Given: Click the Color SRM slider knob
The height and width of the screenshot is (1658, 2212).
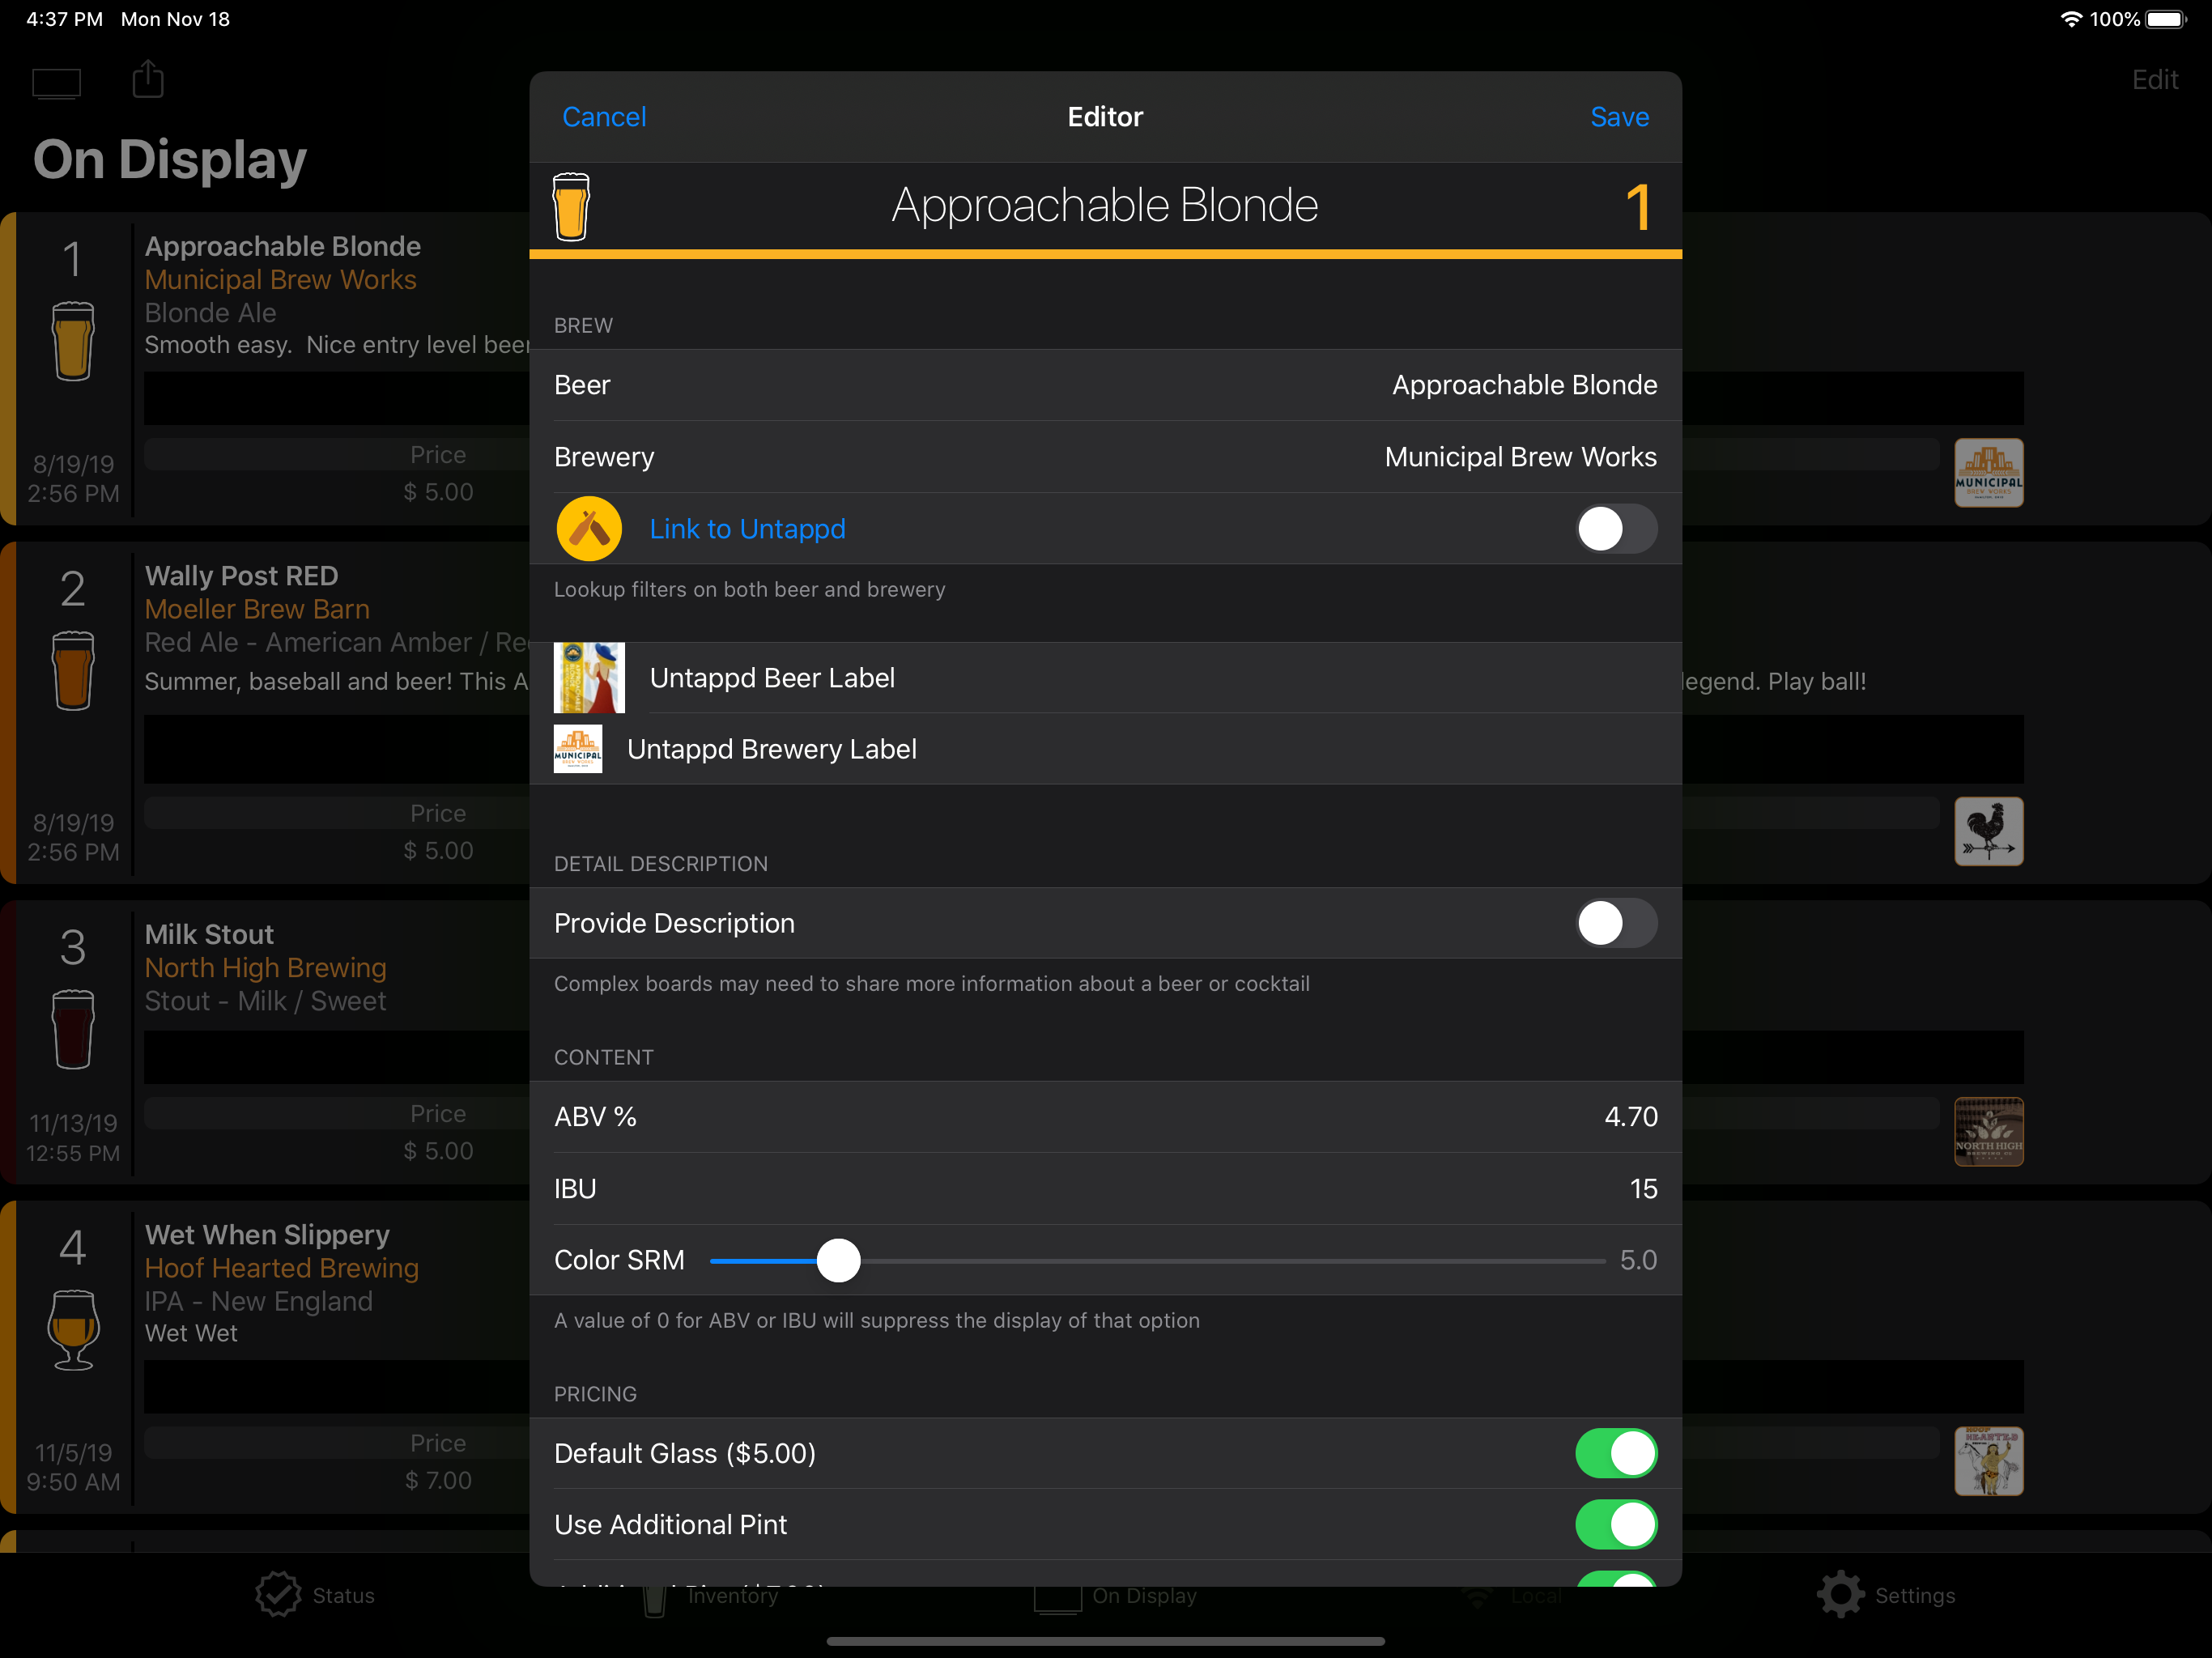Looking at the screenshot, I should click(x=838, y=1260).
